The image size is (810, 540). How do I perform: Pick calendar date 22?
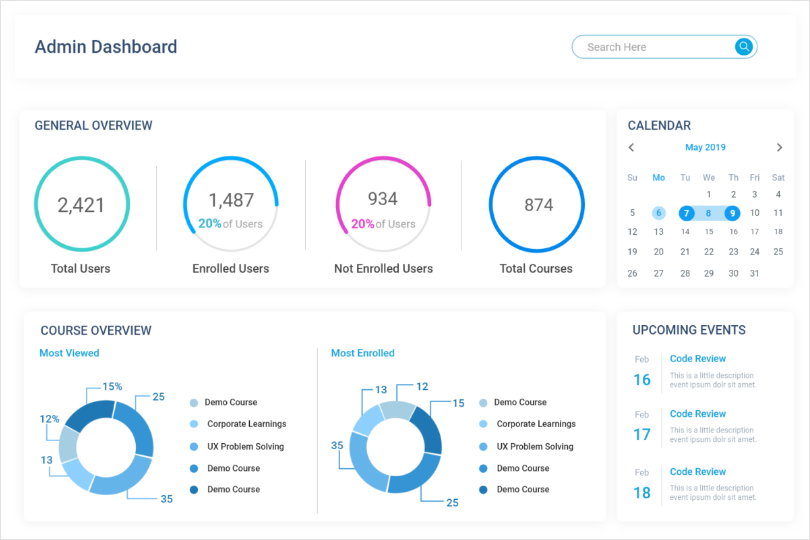coord(709,252)
